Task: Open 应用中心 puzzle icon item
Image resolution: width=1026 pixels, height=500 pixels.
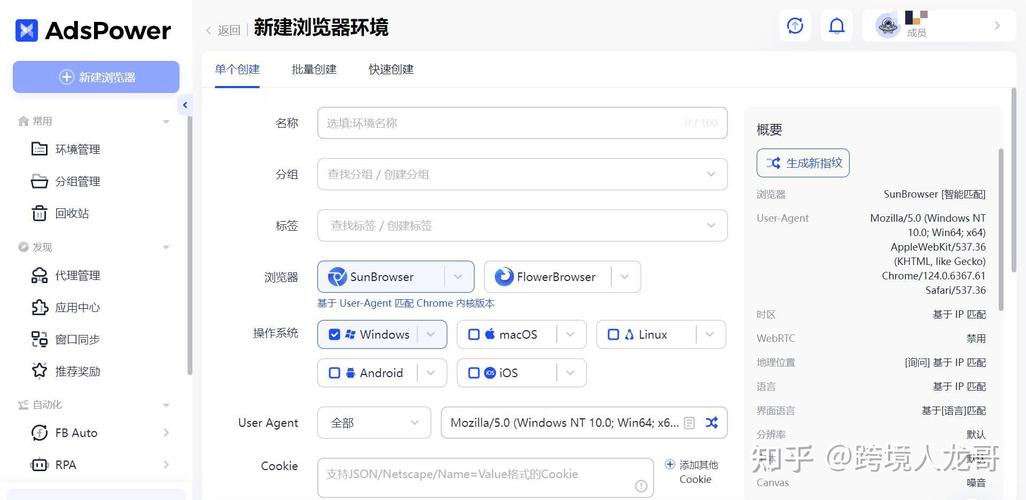Action: click(65, 308)
